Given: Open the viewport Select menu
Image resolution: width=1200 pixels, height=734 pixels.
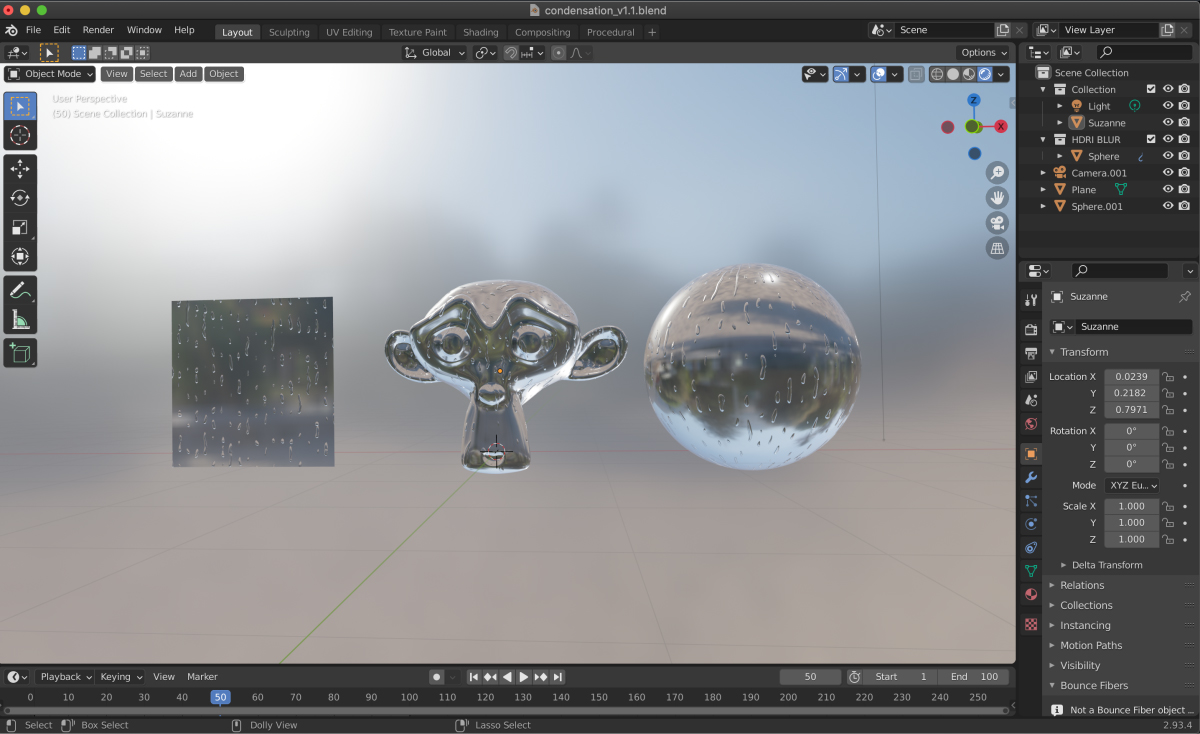Looking at the screenshot, I should tap(153, 74).
